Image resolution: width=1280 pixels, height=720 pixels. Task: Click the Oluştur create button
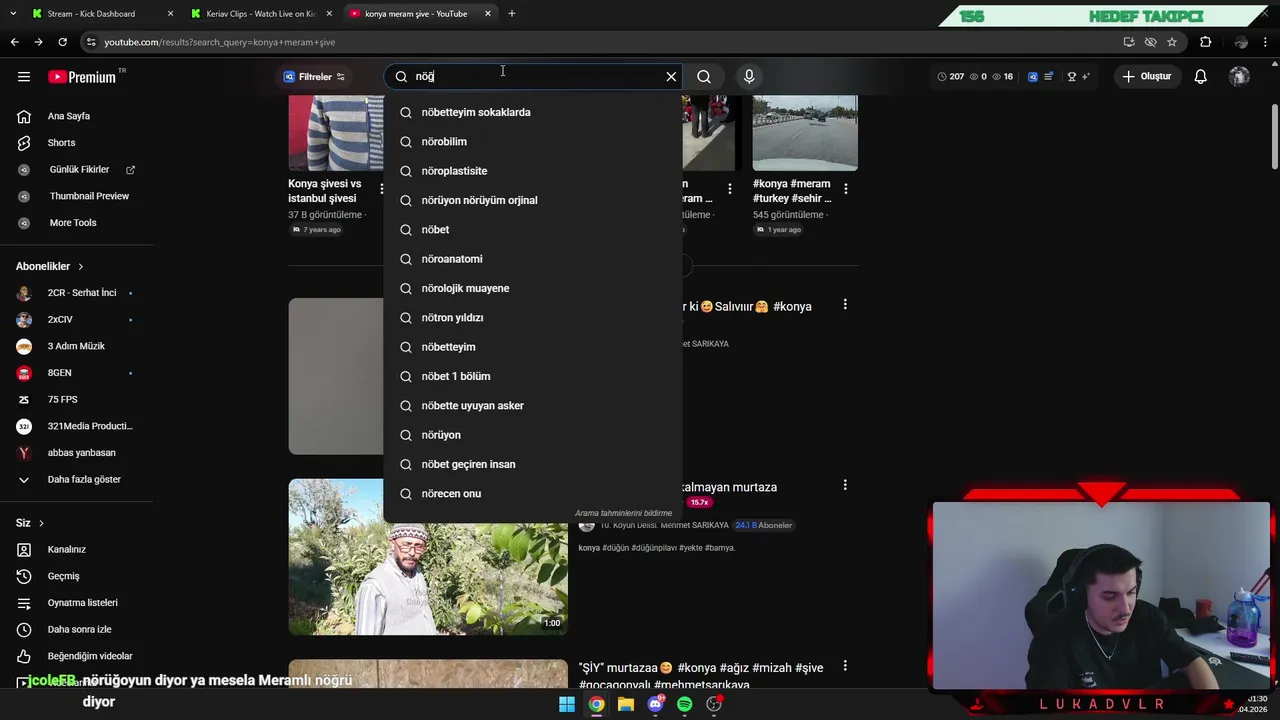pos(1146,77)
